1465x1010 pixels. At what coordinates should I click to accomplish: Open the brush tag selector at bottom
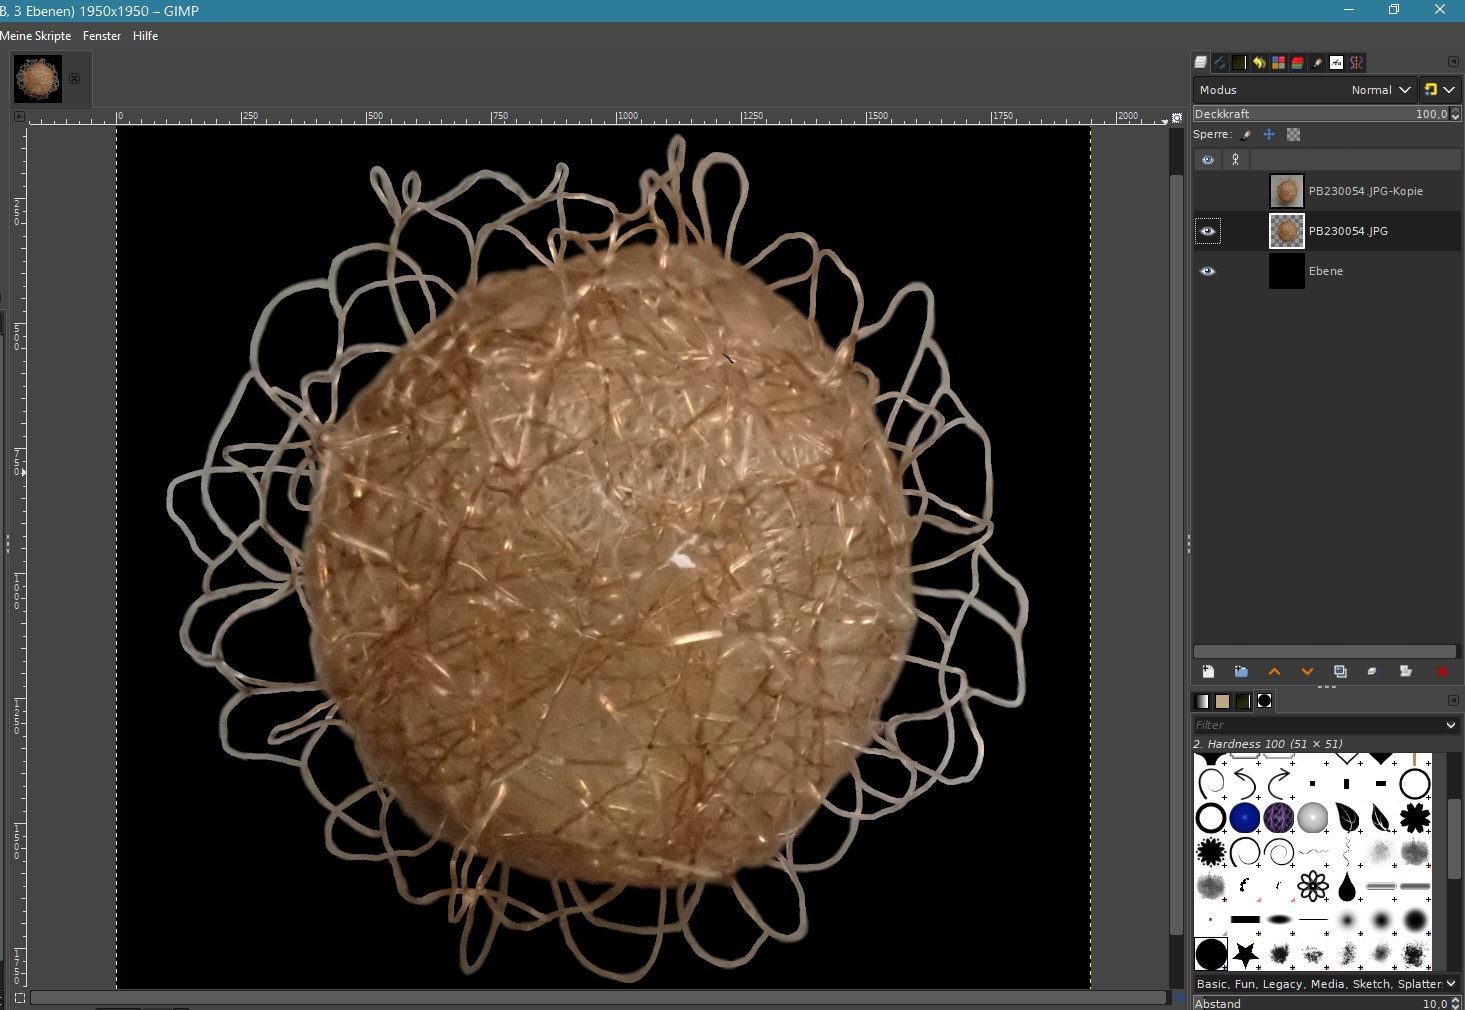pyautogui.click(x=1450, y=984)
